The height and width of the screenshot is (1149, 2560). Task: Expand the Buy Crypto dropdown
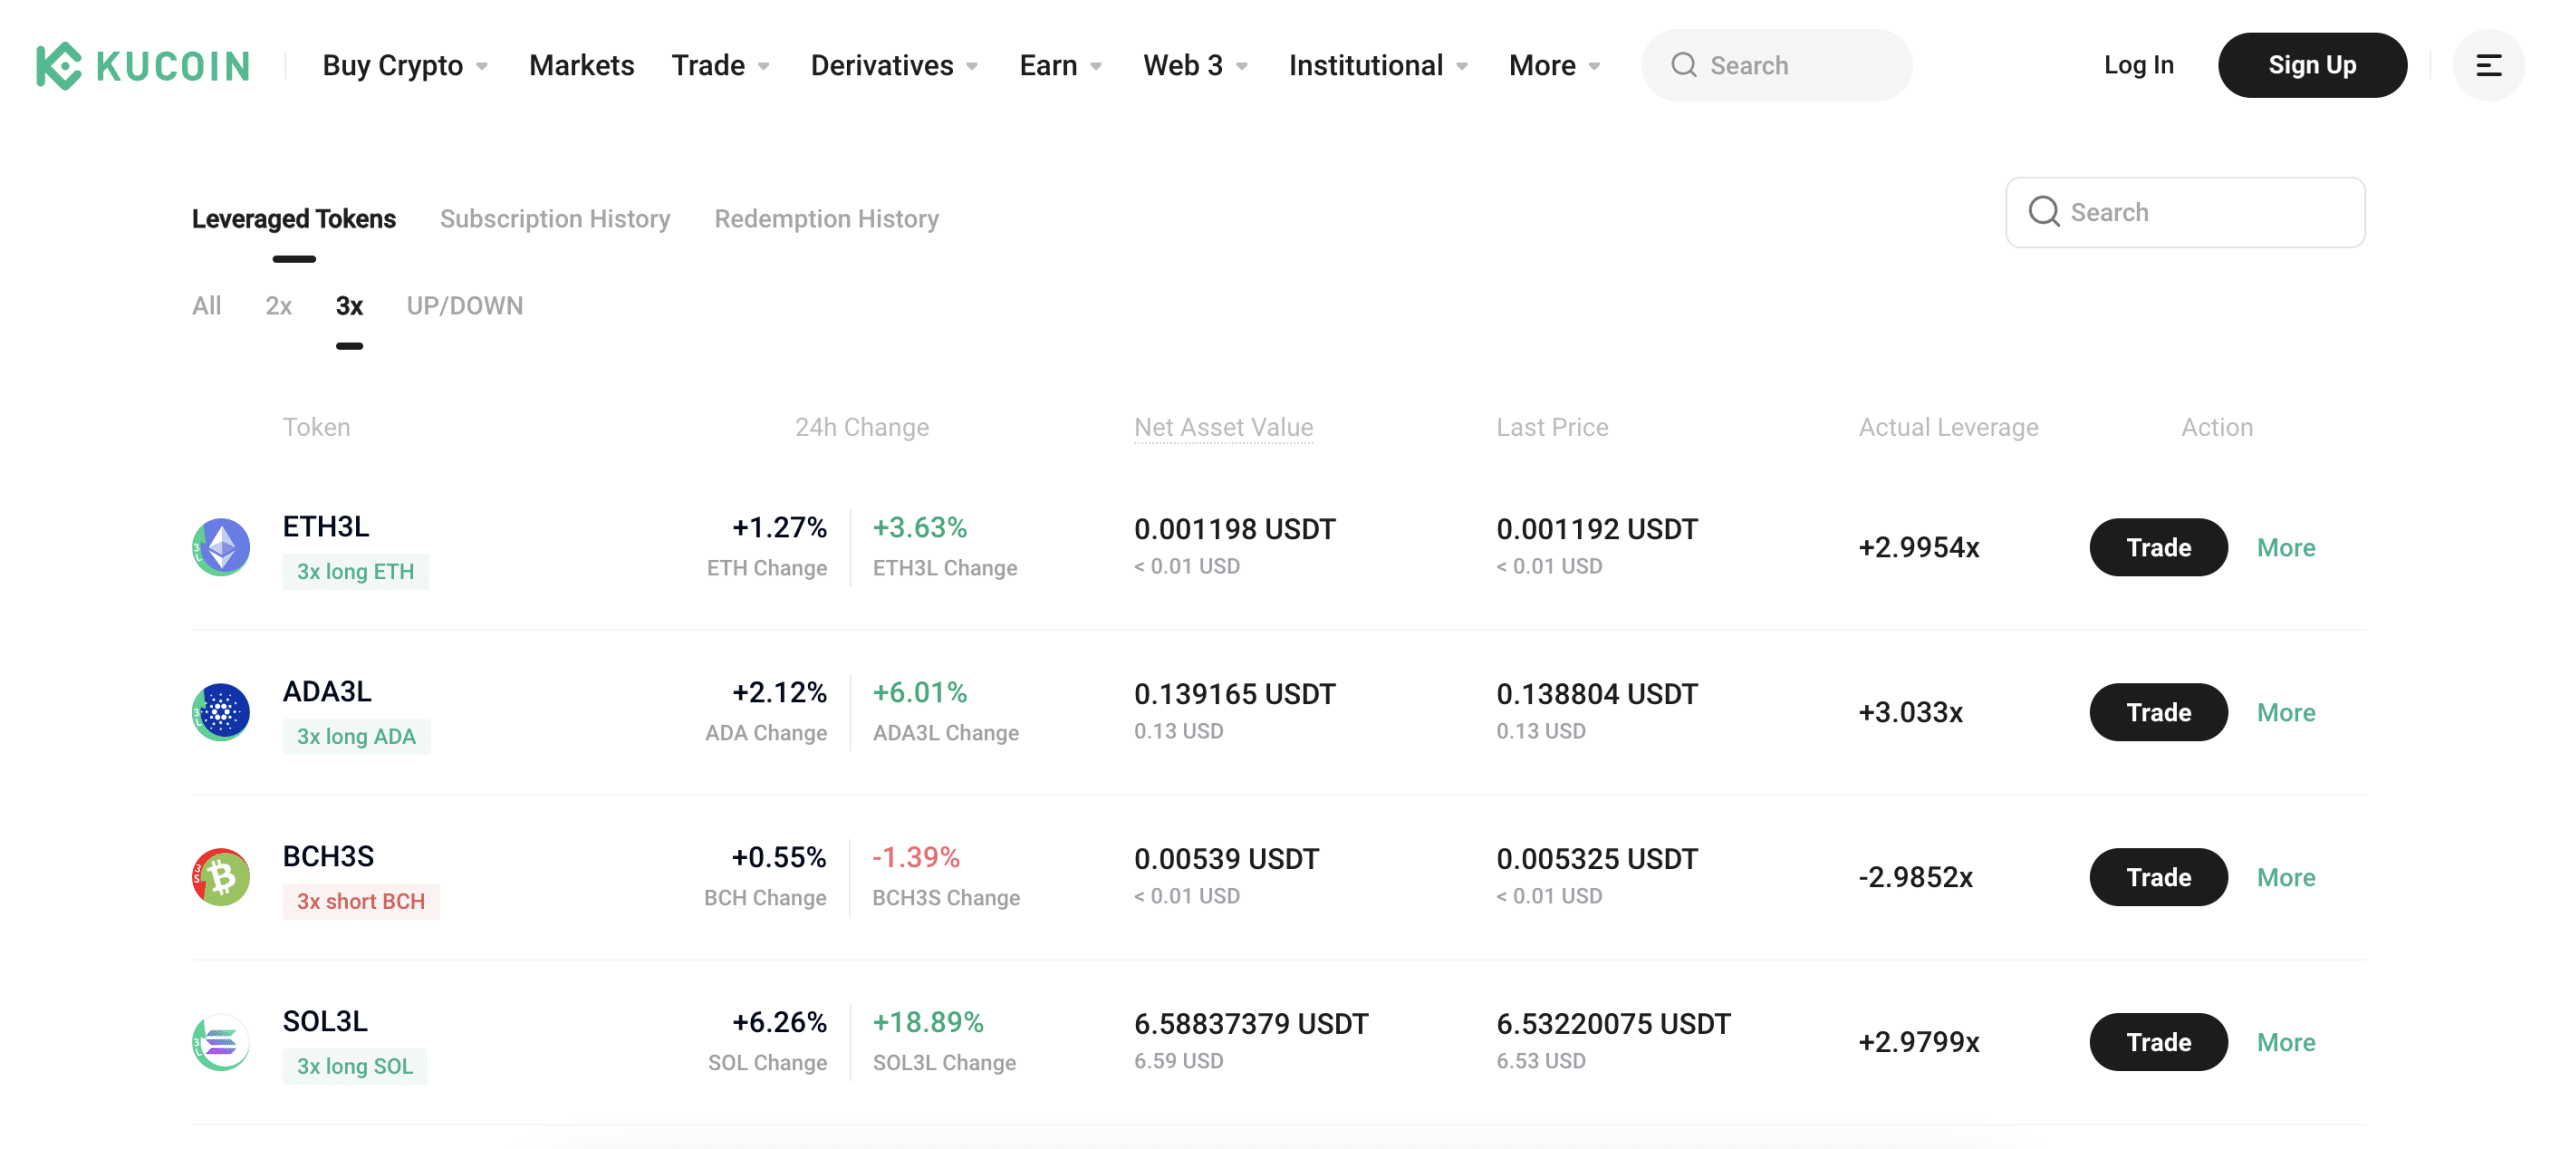[x=405, y=66]
